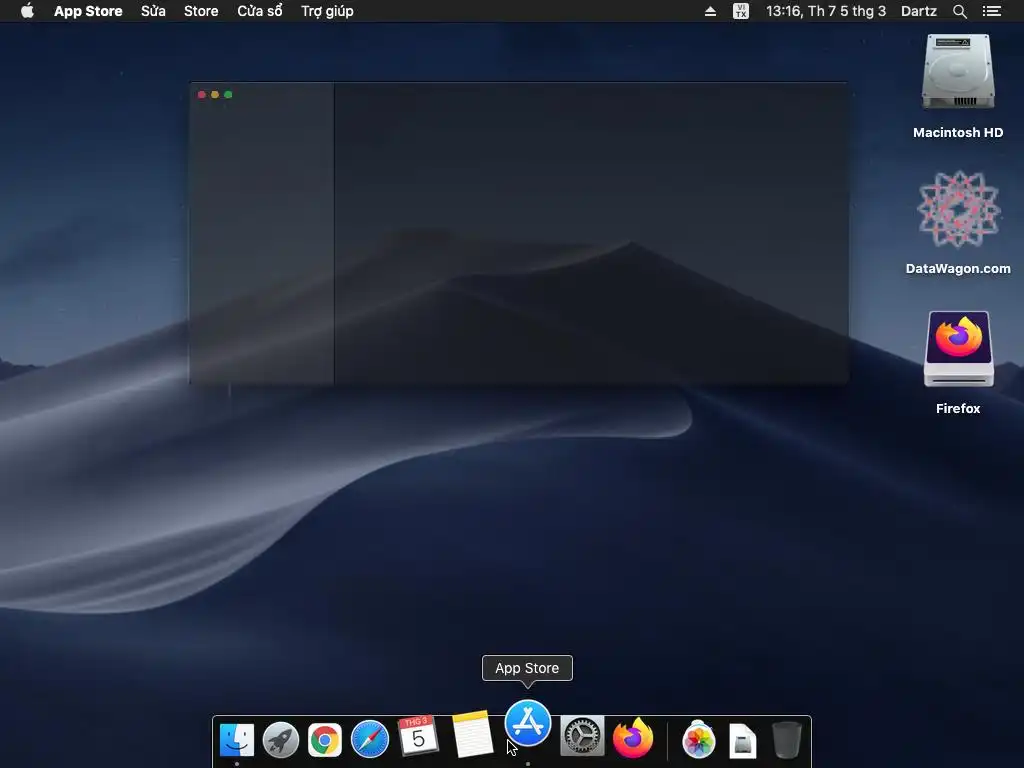Open Photos in the Dock
Viewport: 1024px width, 768px height.
pos(699,740)
